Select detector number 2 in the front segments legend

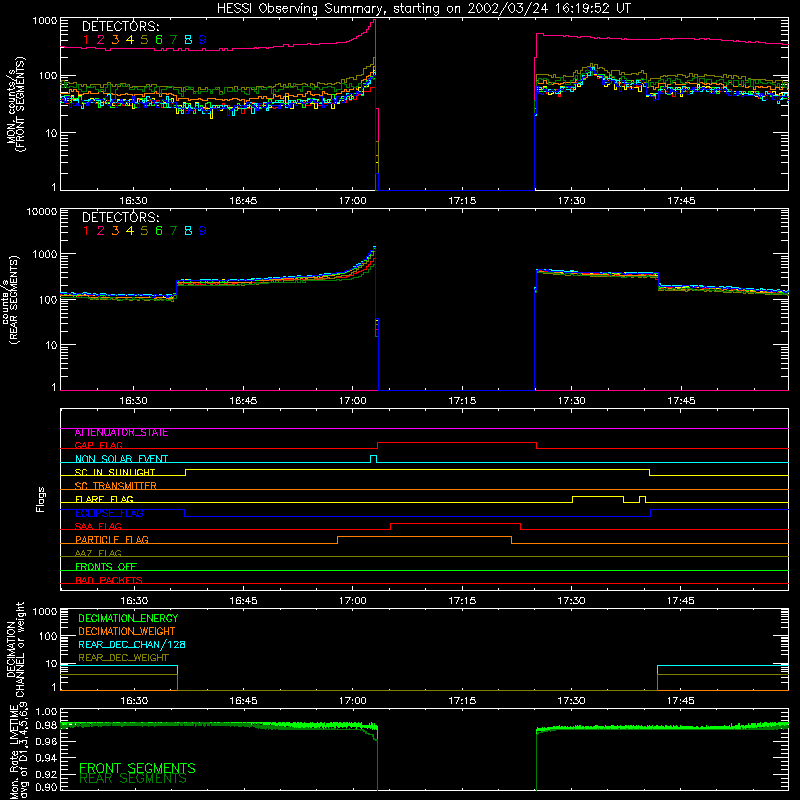pos(101,39)
